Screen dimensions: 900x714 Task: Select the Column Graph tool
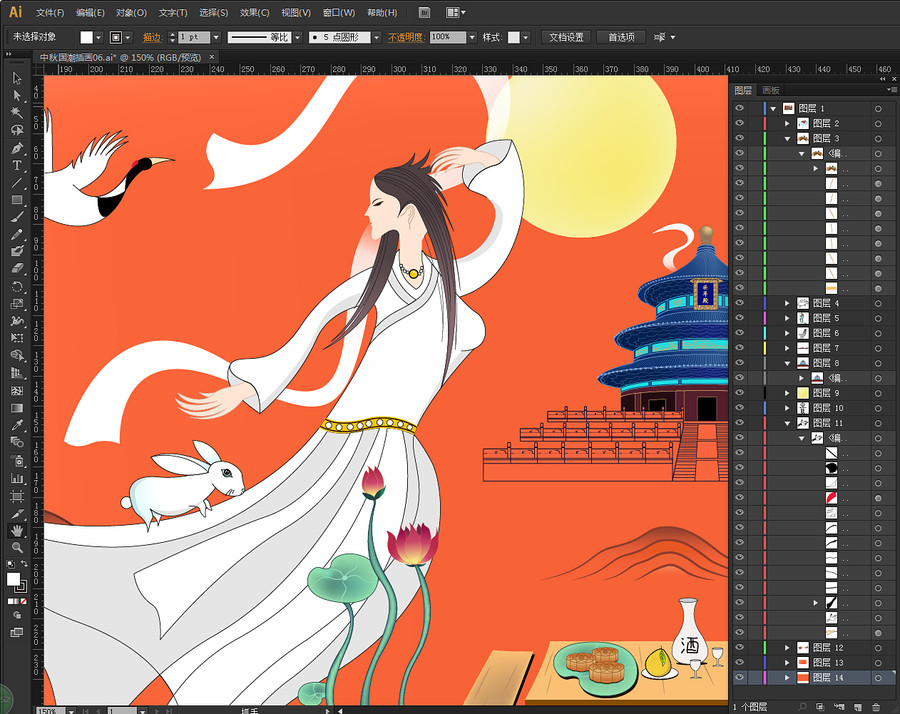click(x=17, y=478)
